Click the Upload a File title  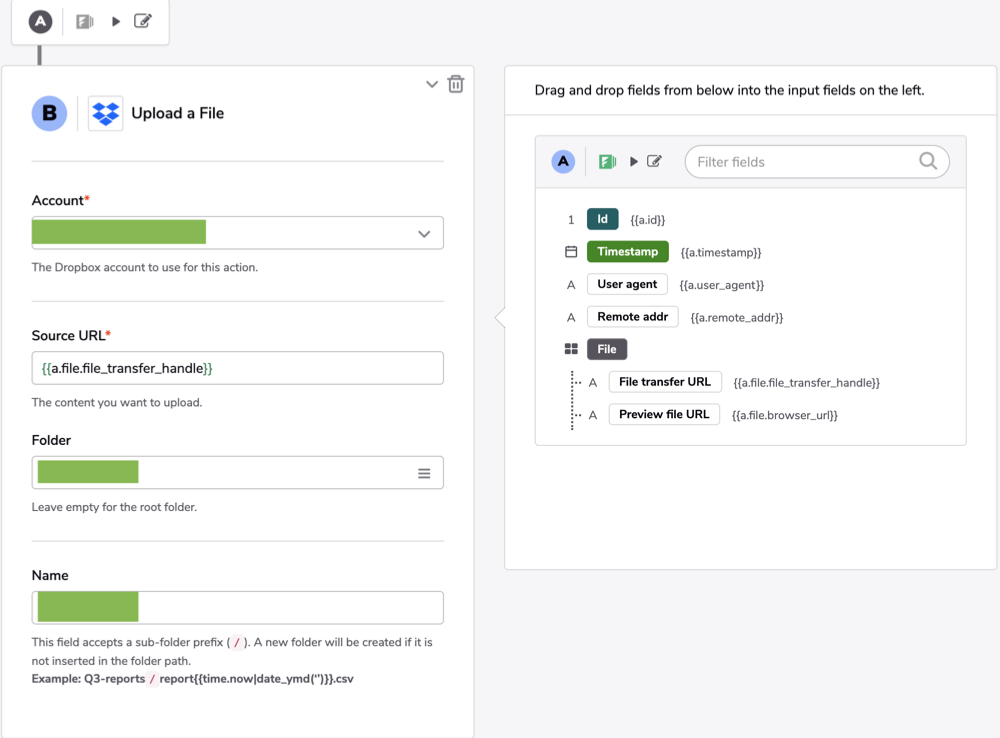pyautogui.click(x=177, y=114)
